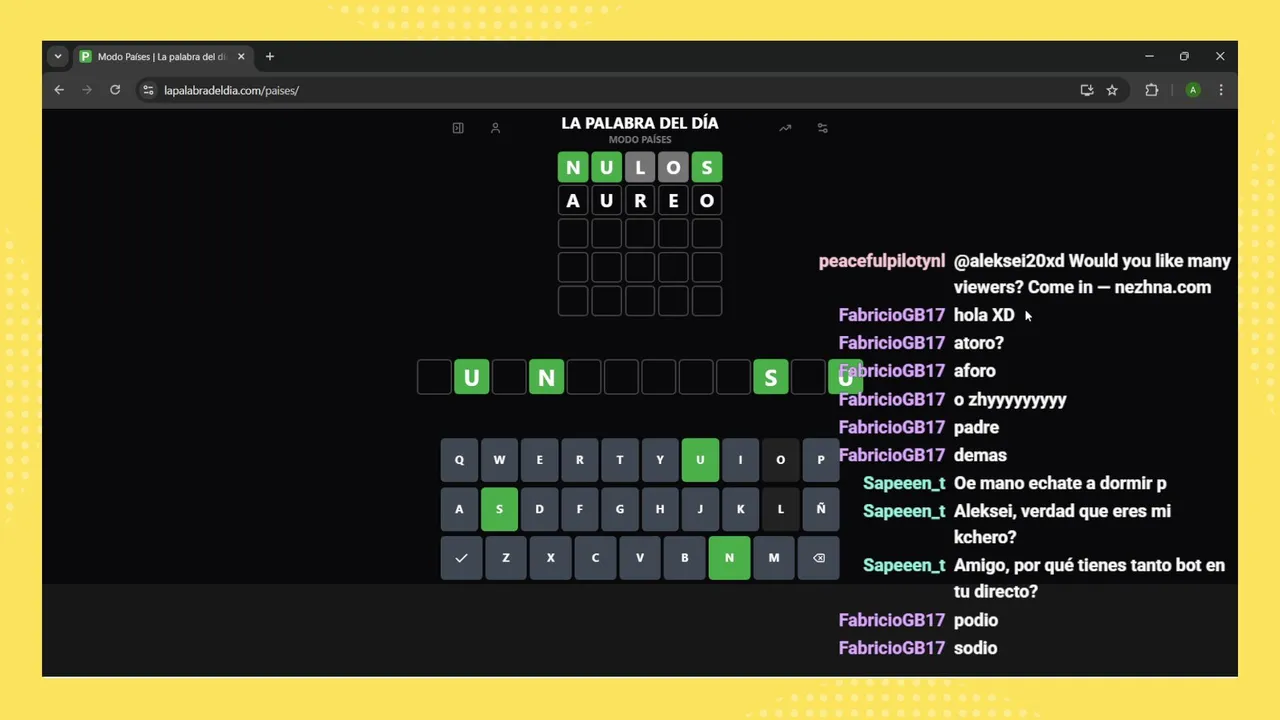
Task: Tap the green U key on keyboard
Action: coord(700,460)
